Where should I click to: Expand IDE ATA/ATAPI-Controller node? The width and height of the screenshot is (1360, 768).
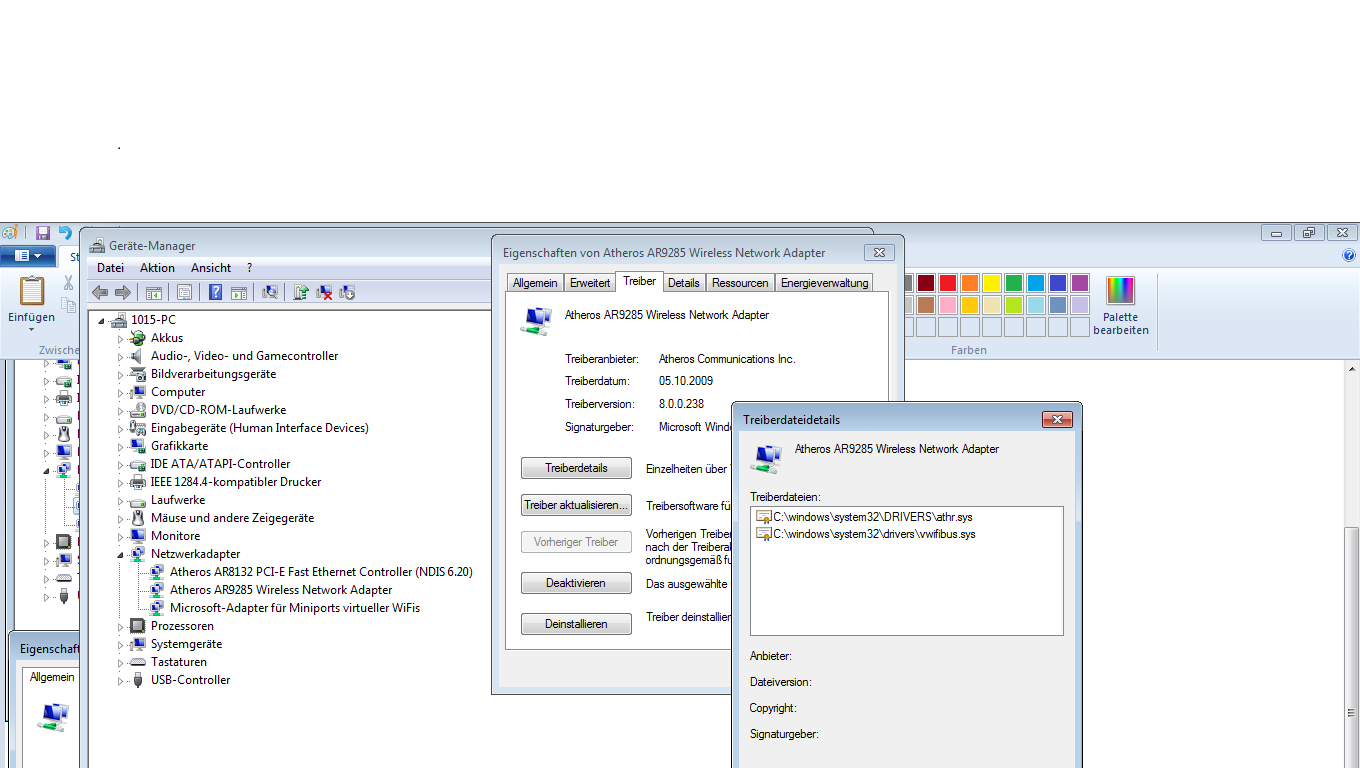click(x=121, y=465)
